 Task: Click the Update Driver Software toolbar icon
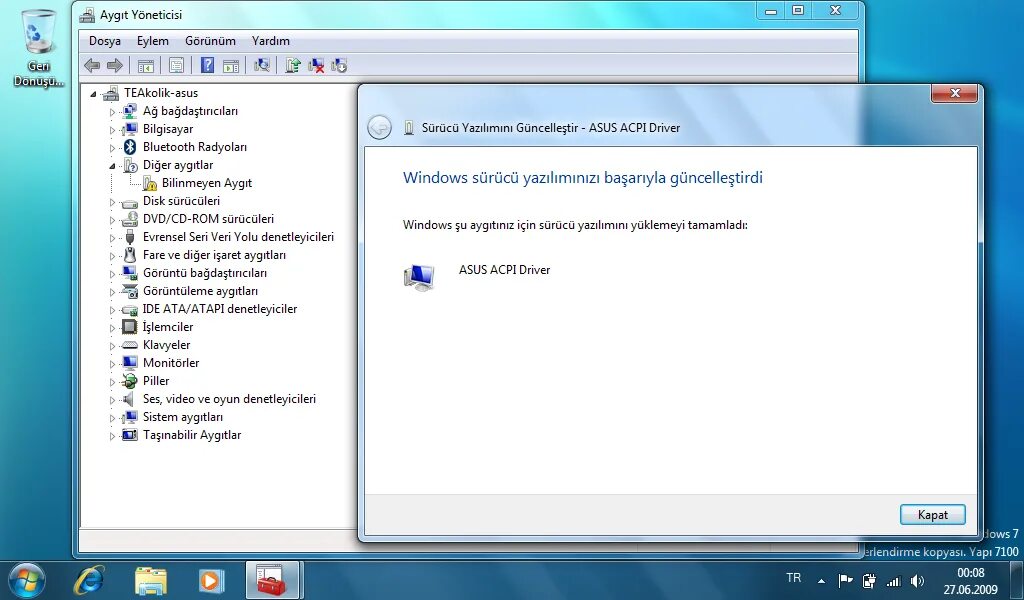coord(293,65)
